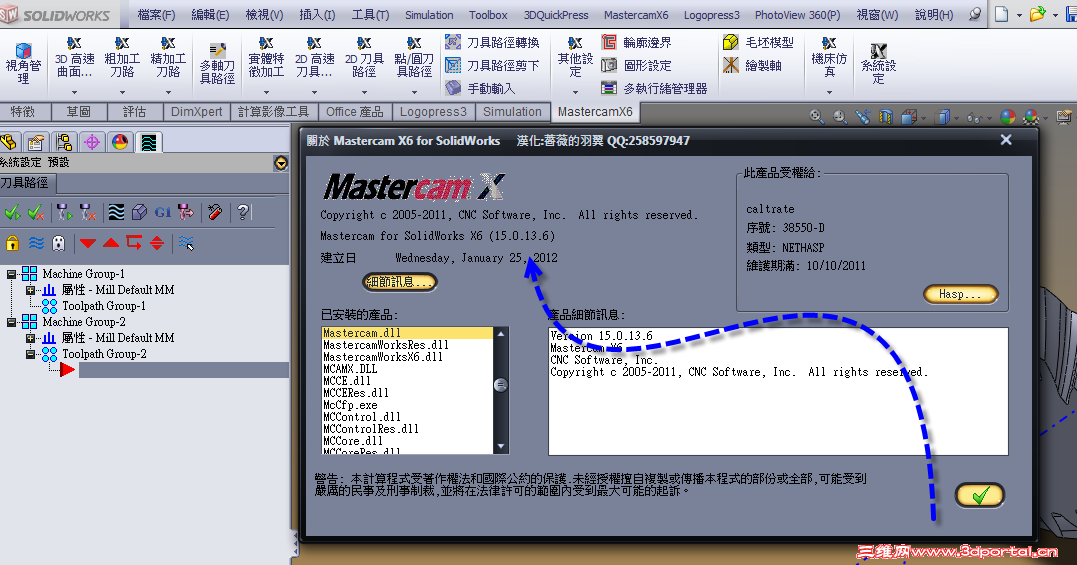
Task: Toggle posting ghost icon
Action: 59,242
